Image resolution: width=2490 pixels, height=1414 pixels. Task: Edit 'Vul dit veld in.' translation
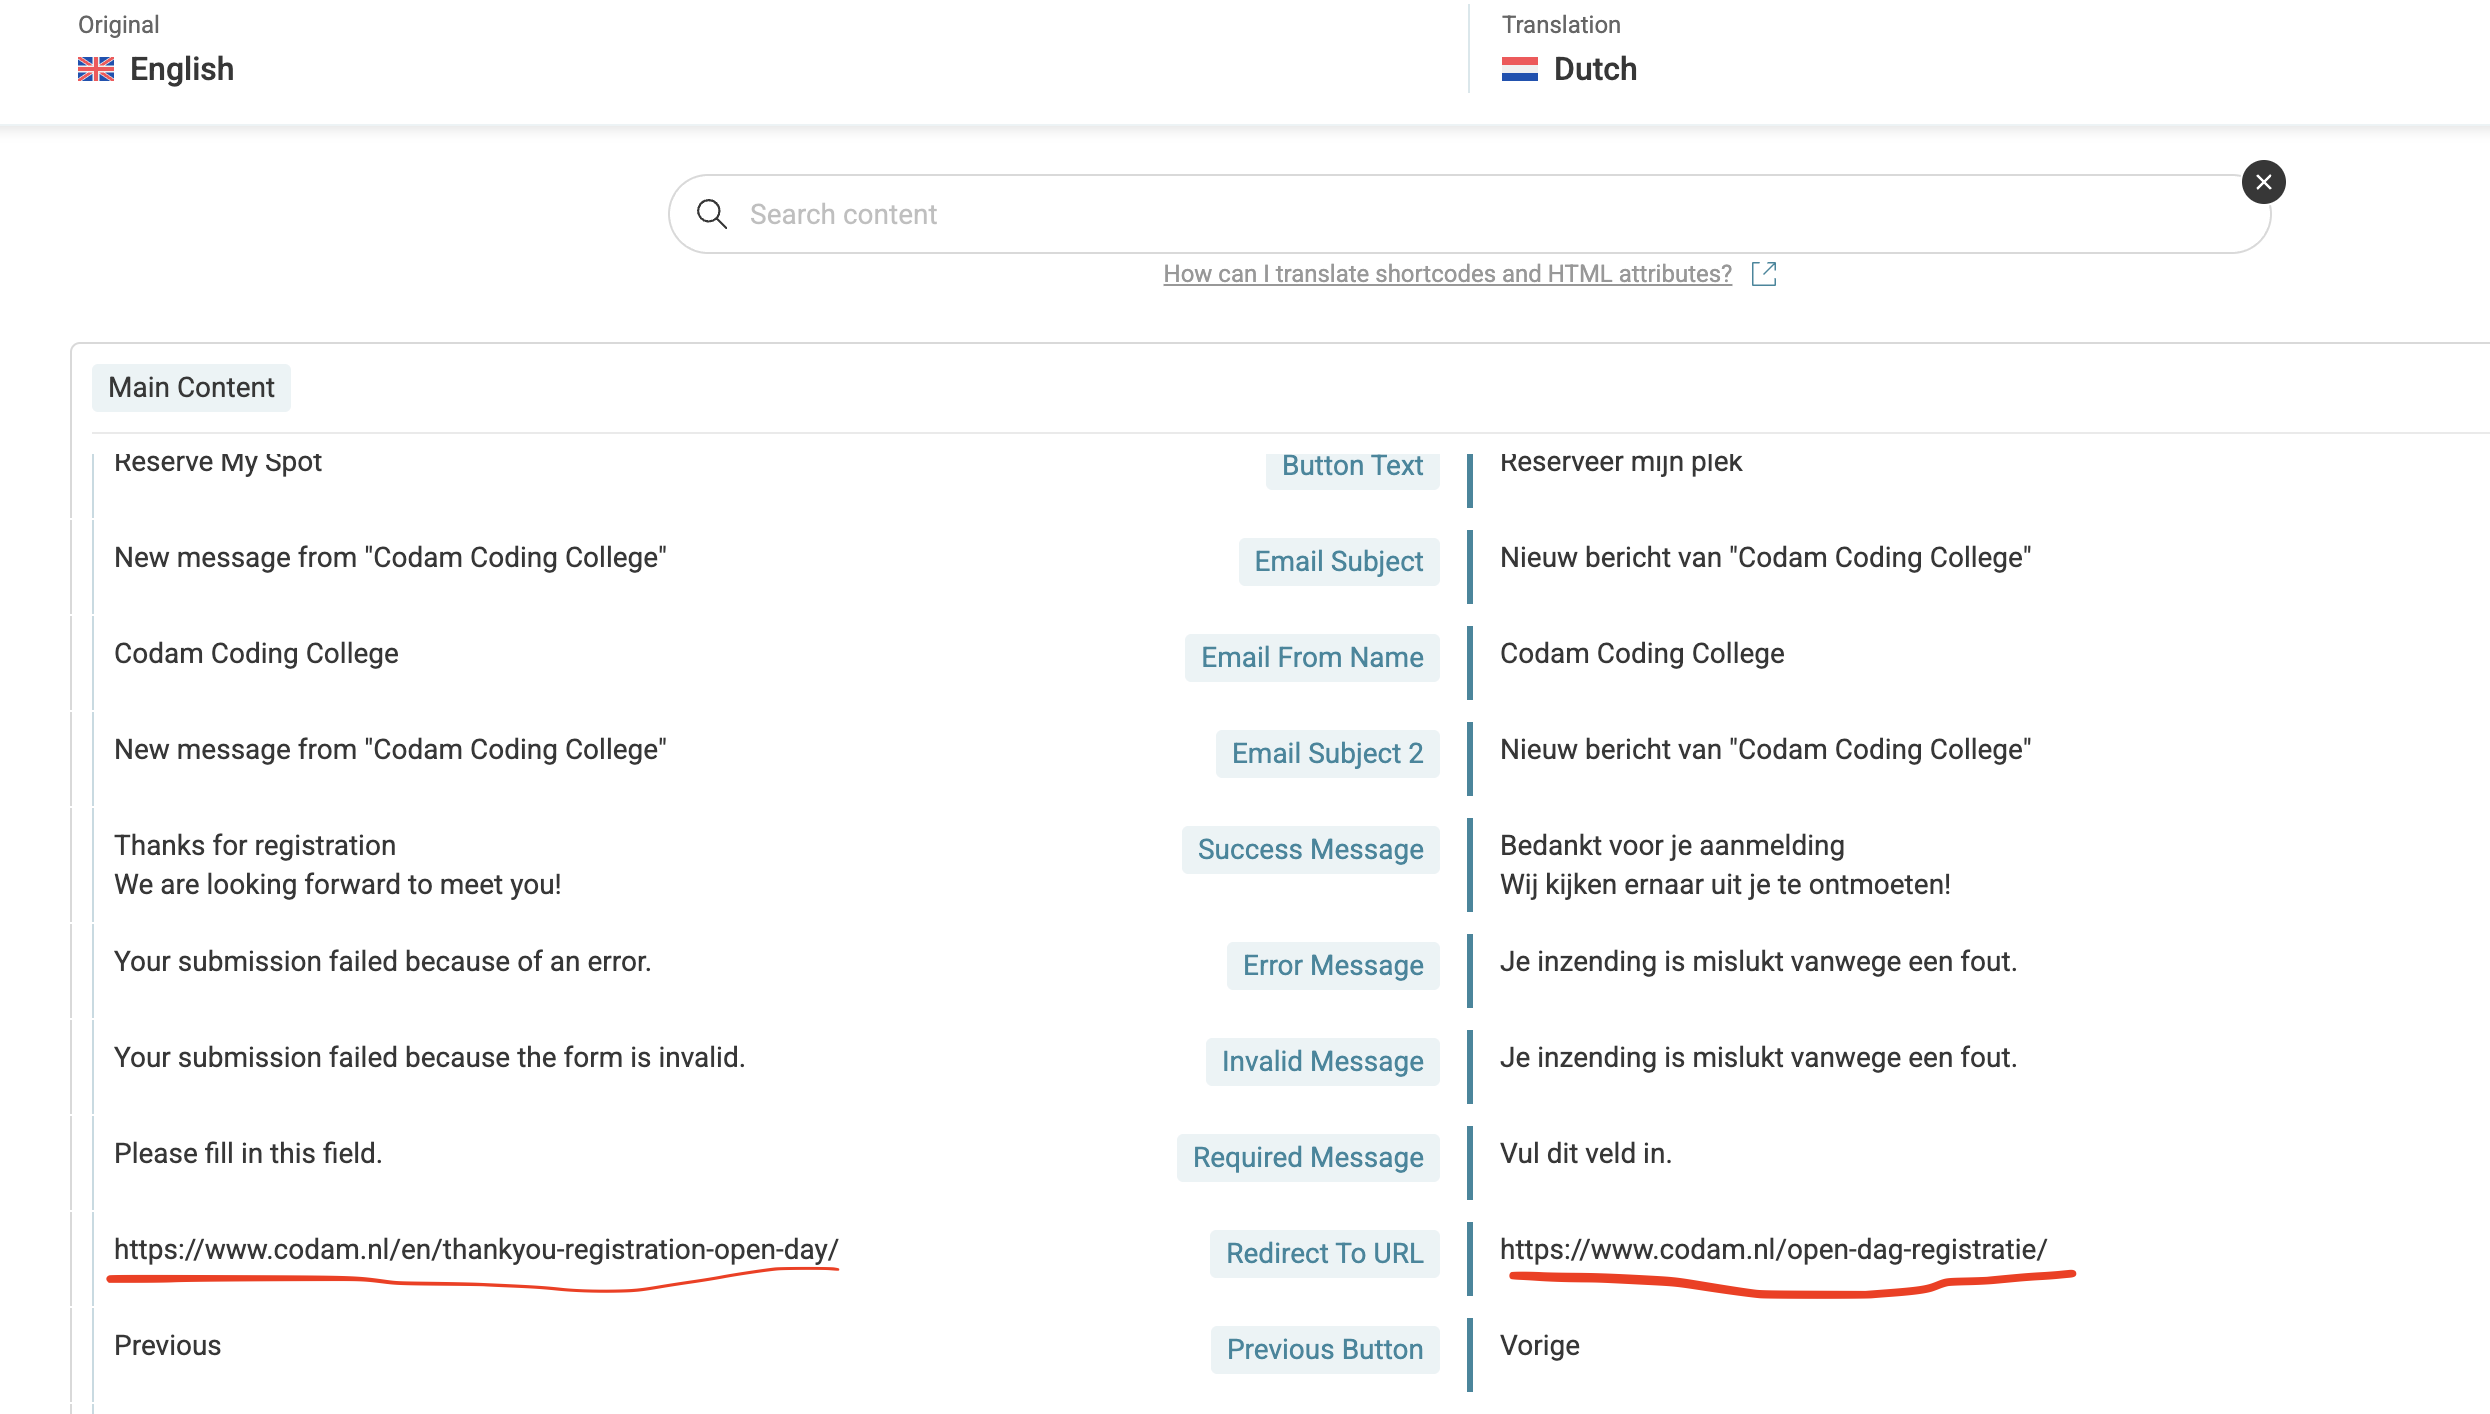point(1585,1154)
